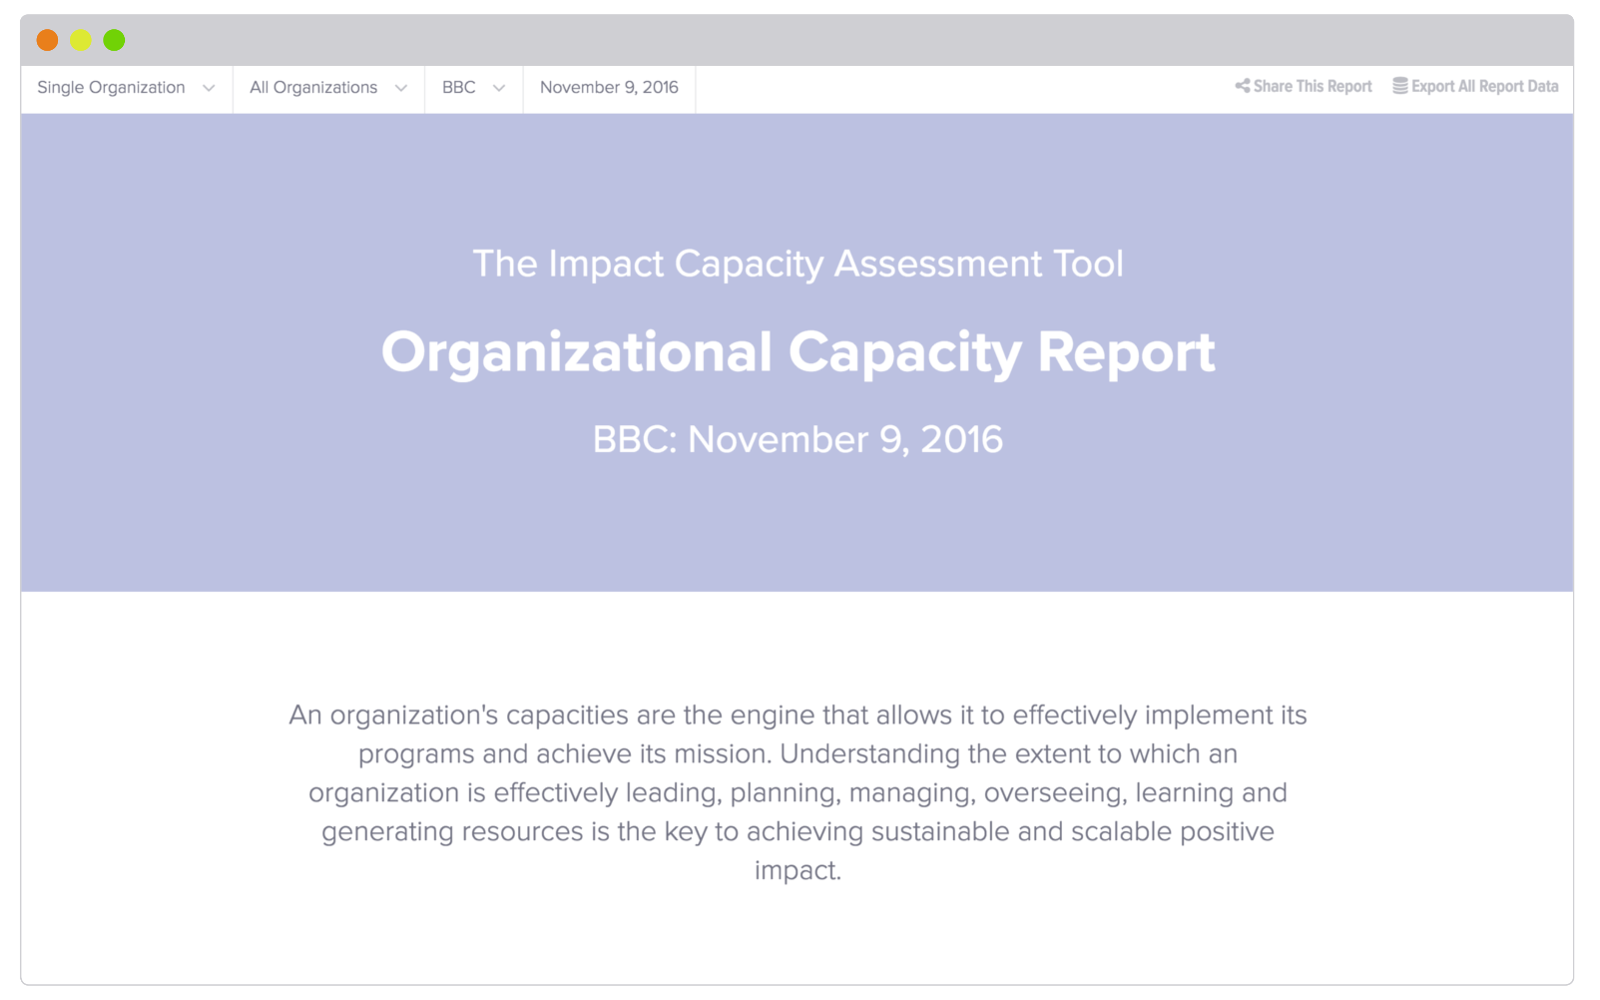Screen dimensions: 1600x1000
Task: Select the November 9, 2016 date field
Action: pos(609,88)
